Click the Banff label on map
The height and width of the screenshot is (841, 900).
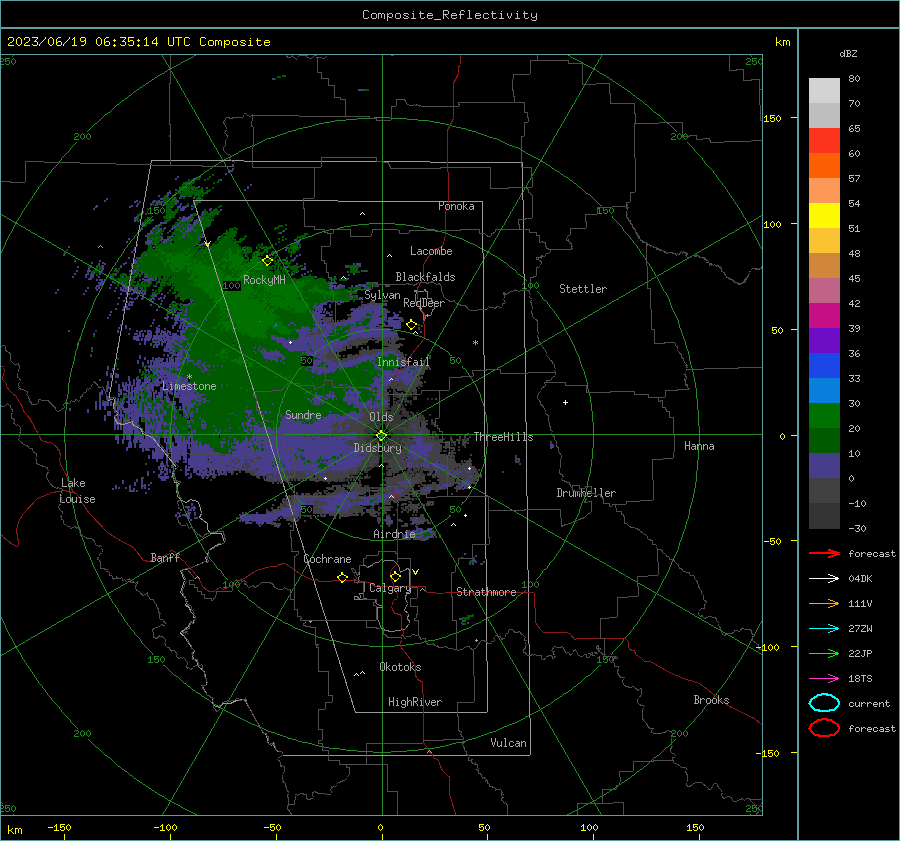pos(165,558)
